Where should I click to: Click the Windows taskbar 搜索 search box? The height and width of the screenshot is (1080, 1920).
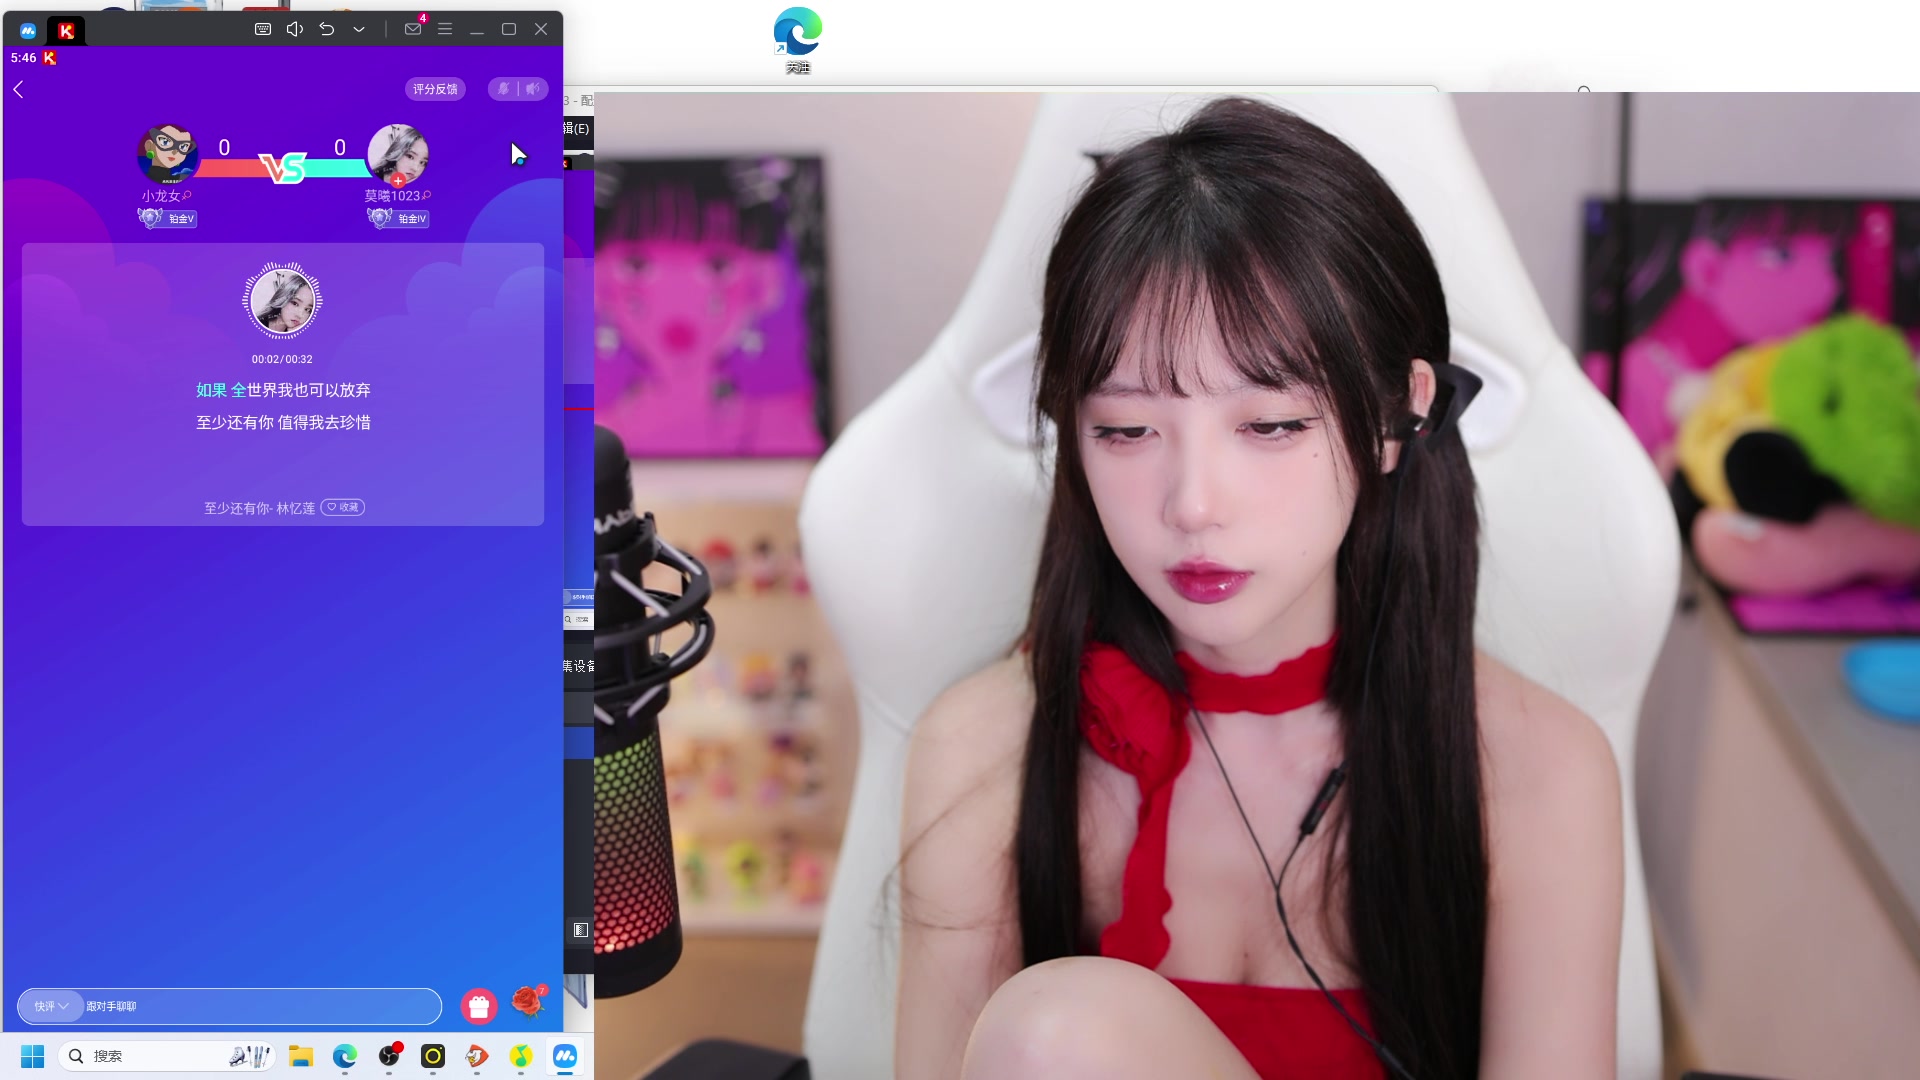click(167, 1056)
